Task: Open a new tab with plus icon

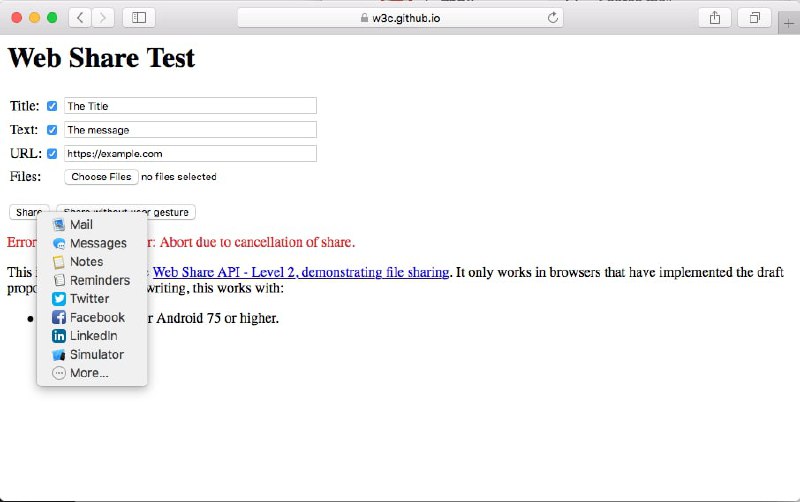Action: point(789,23)
